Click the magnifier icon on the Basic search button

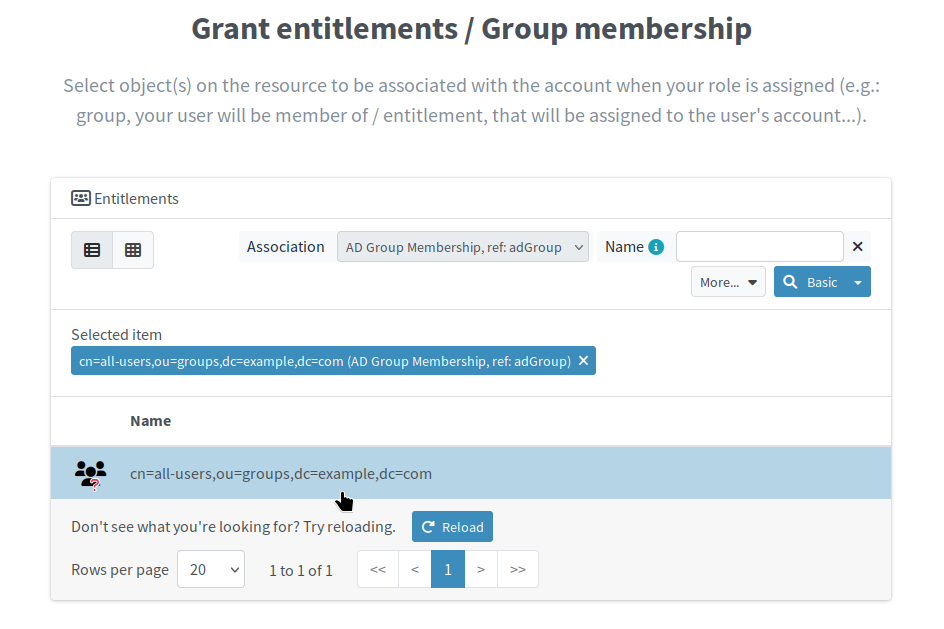click(x=791, y=281)
